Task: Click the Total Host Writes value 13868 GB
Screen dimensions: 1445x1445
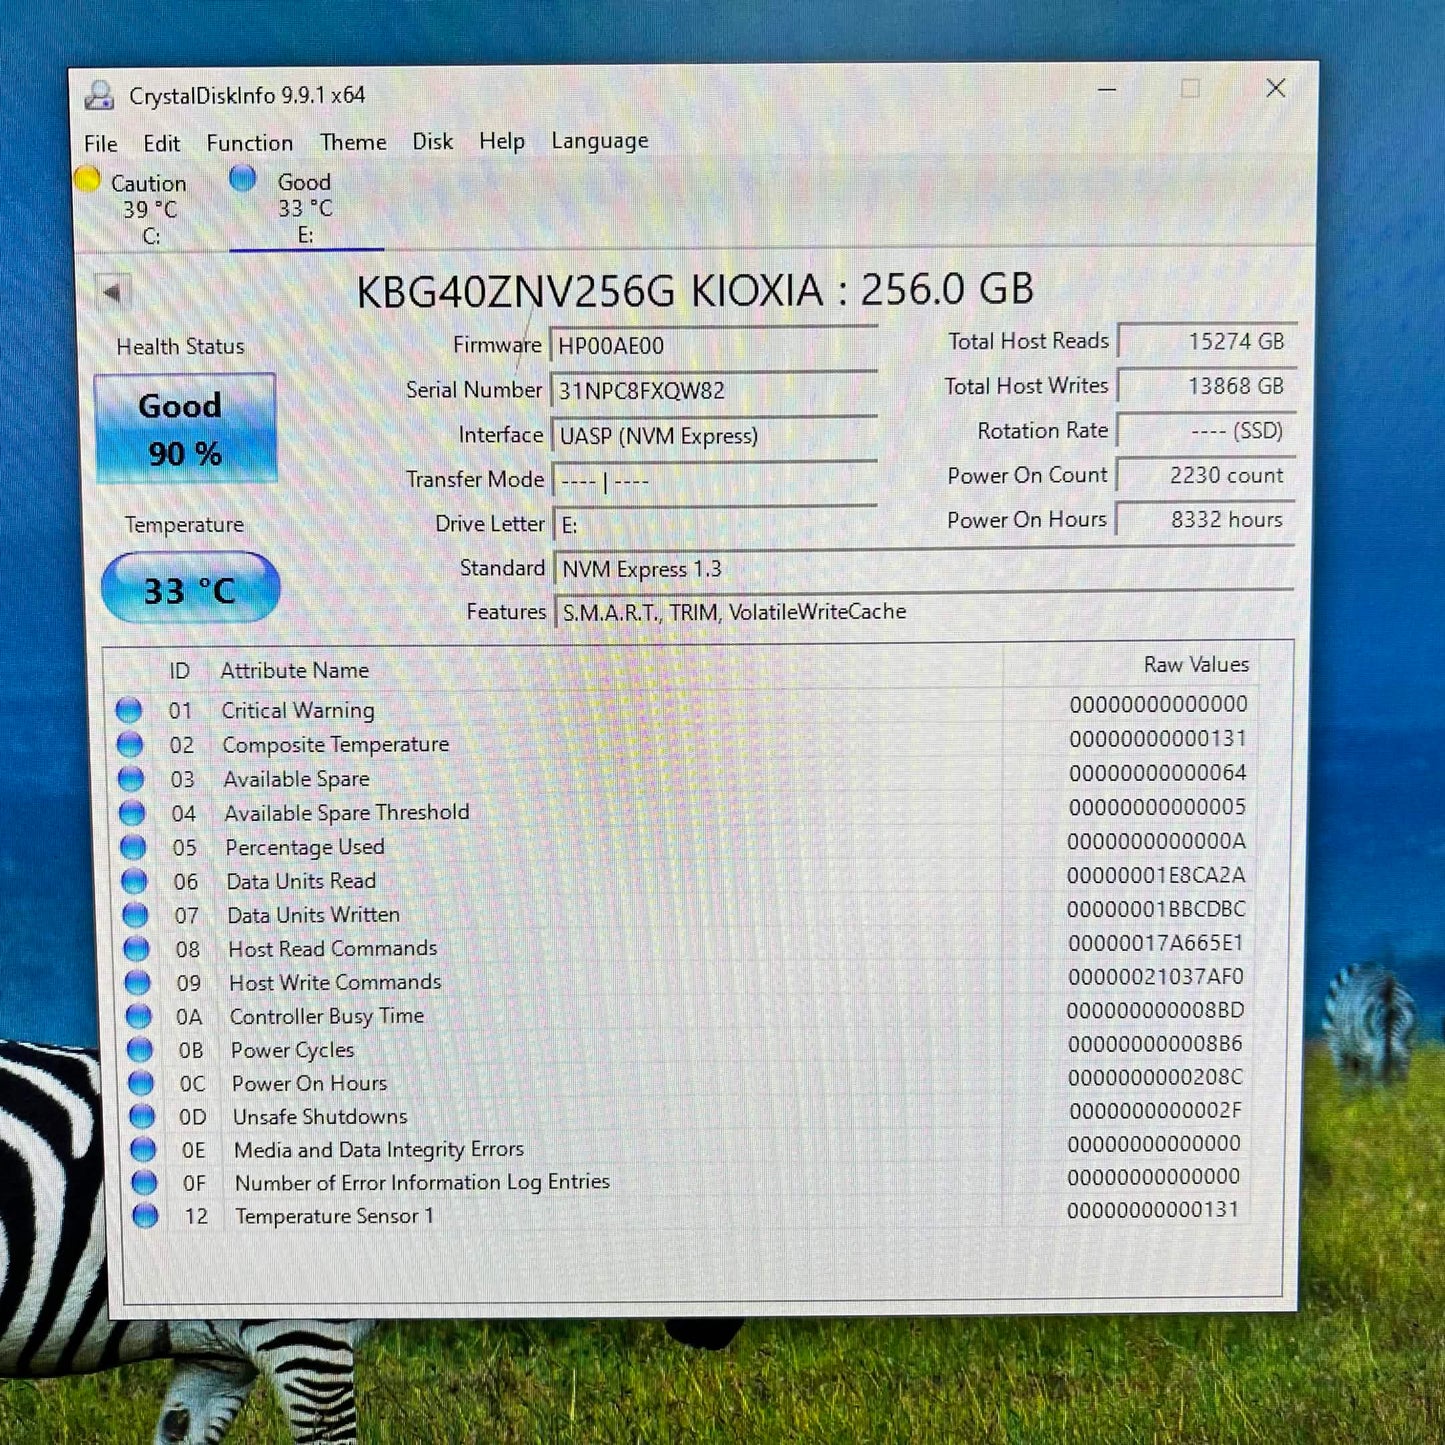Action: pos(1207,386)
